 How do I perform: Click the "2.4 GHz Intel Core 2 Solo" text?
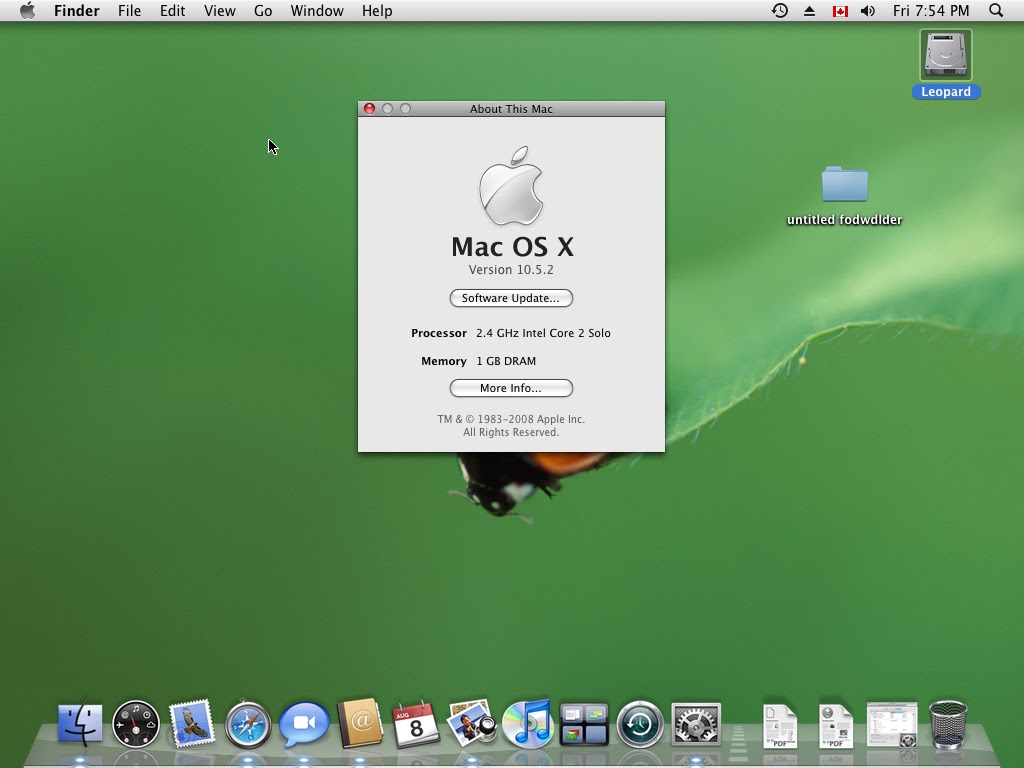(543, 332)
